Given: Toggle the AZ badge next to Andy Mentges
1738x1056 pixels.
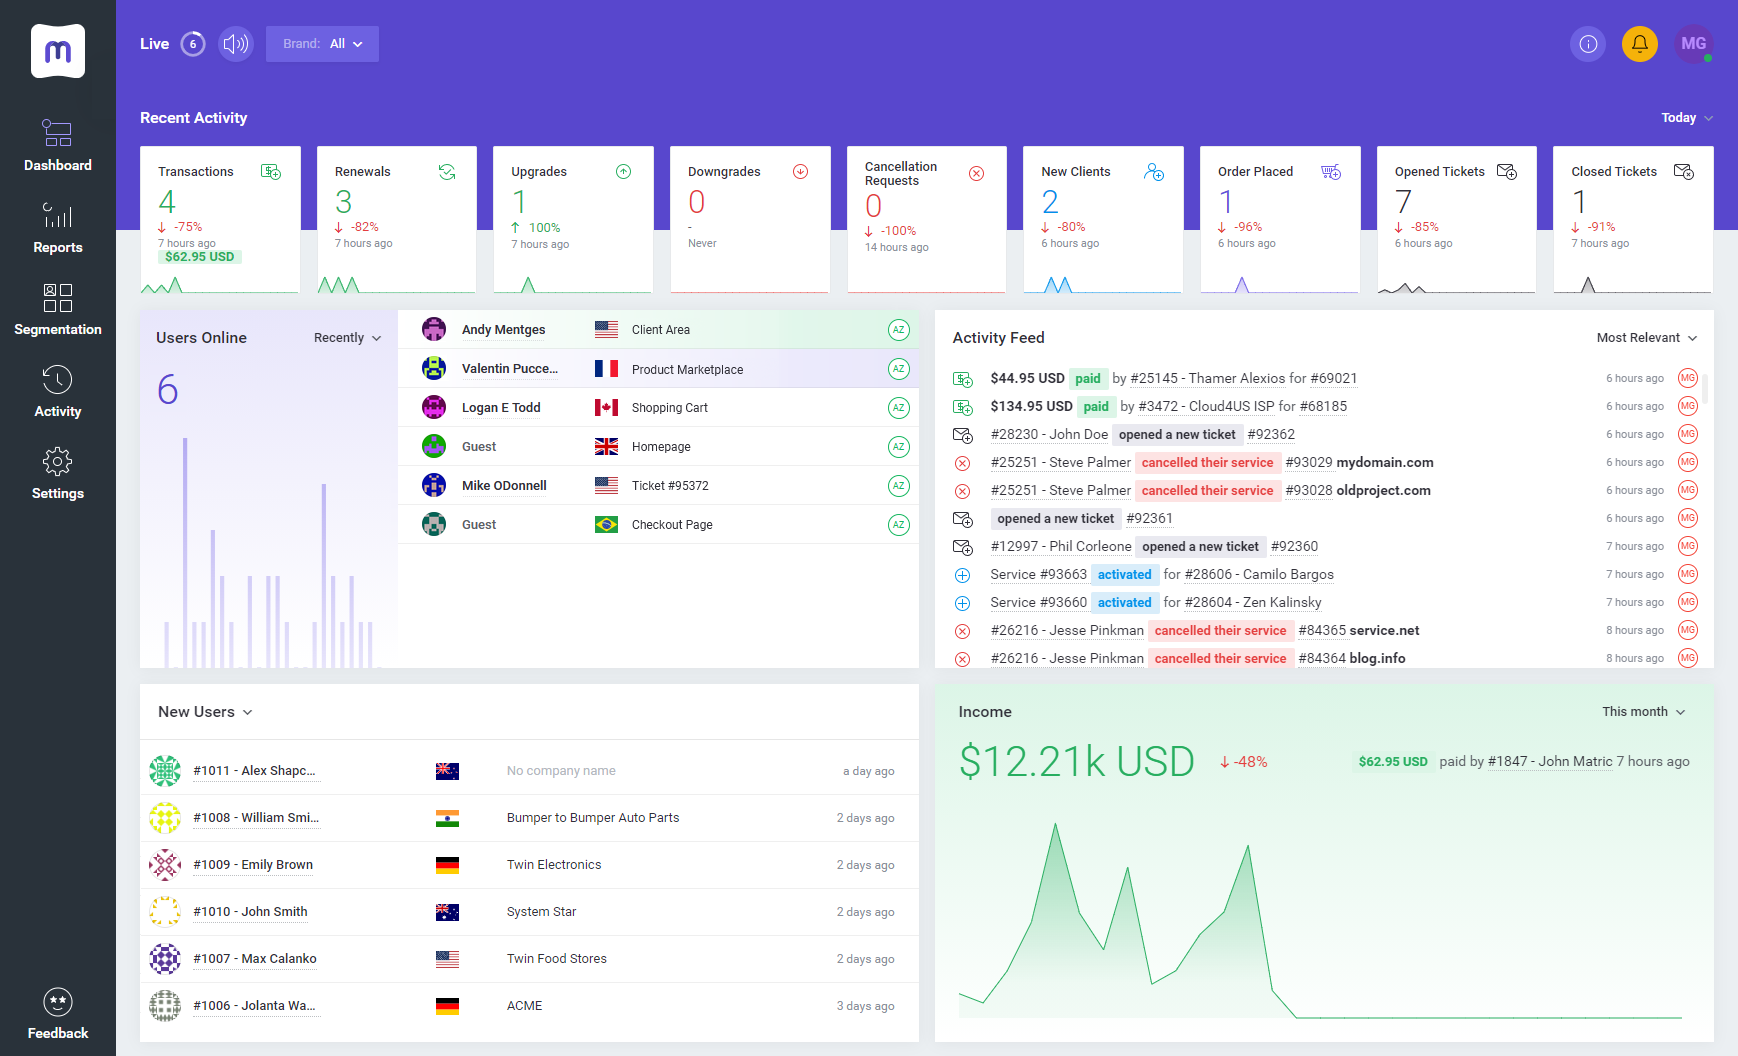Looking at the screenshot, I should coord(899,329).
